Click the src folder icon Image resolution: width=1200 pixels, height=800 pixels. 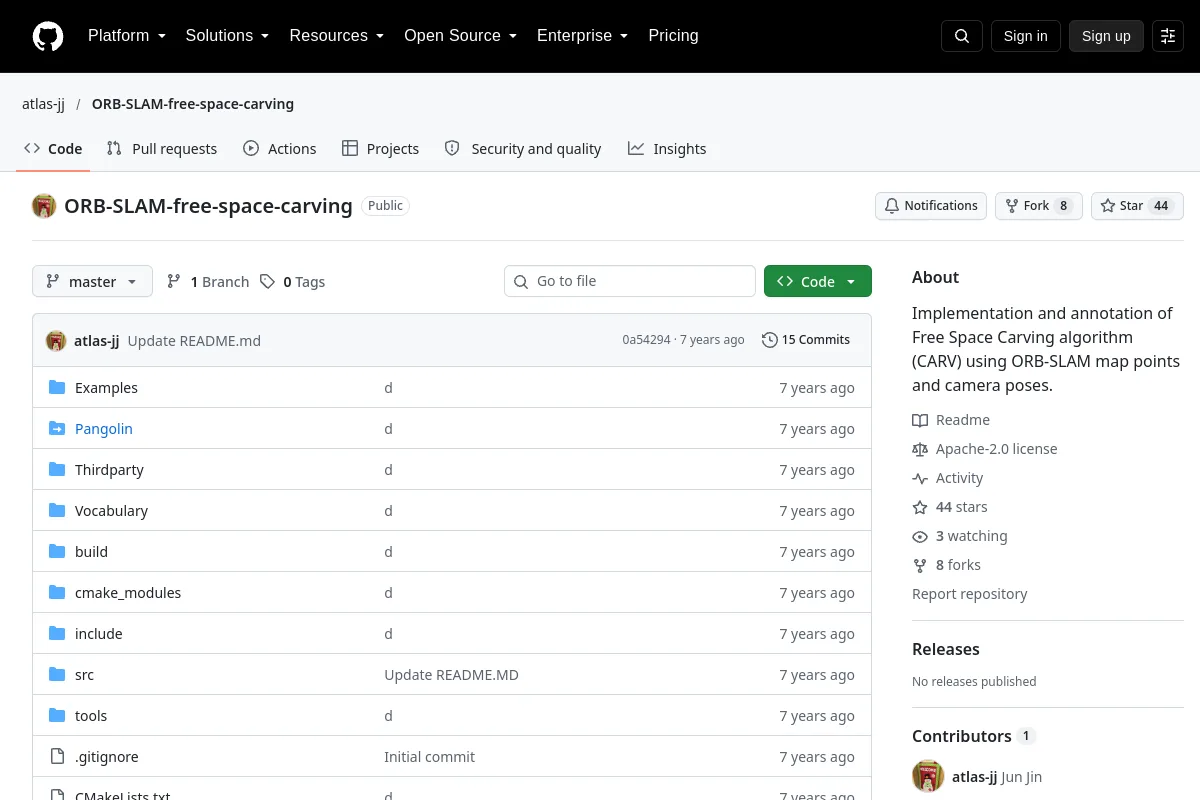pos(57,675)
